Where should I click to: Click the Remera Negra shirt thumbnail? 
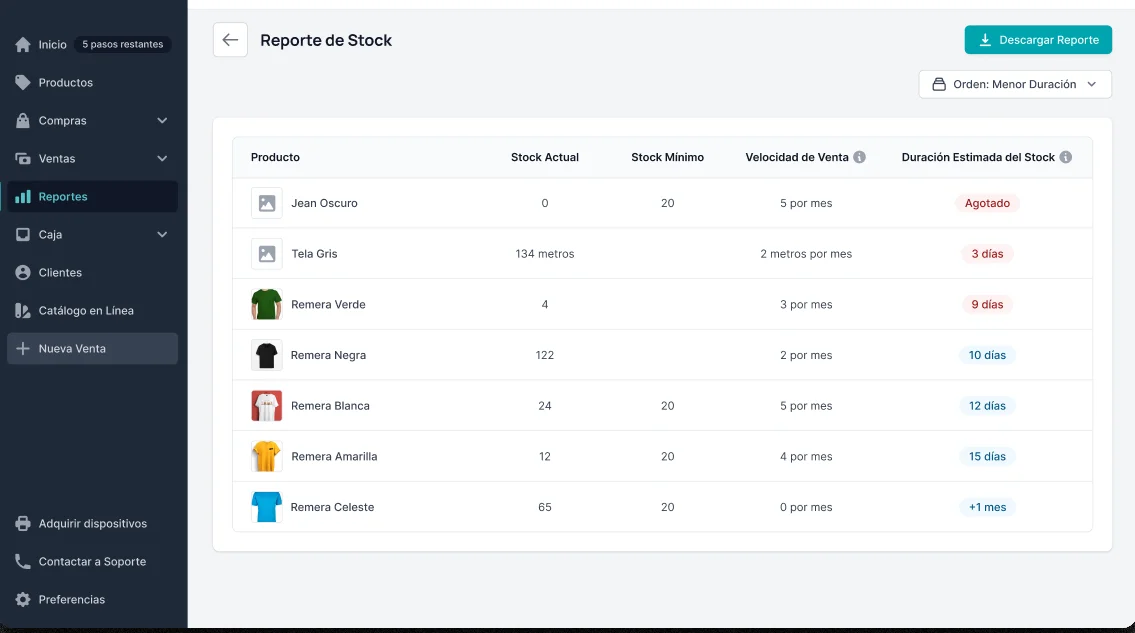click(x=266, y=355)
